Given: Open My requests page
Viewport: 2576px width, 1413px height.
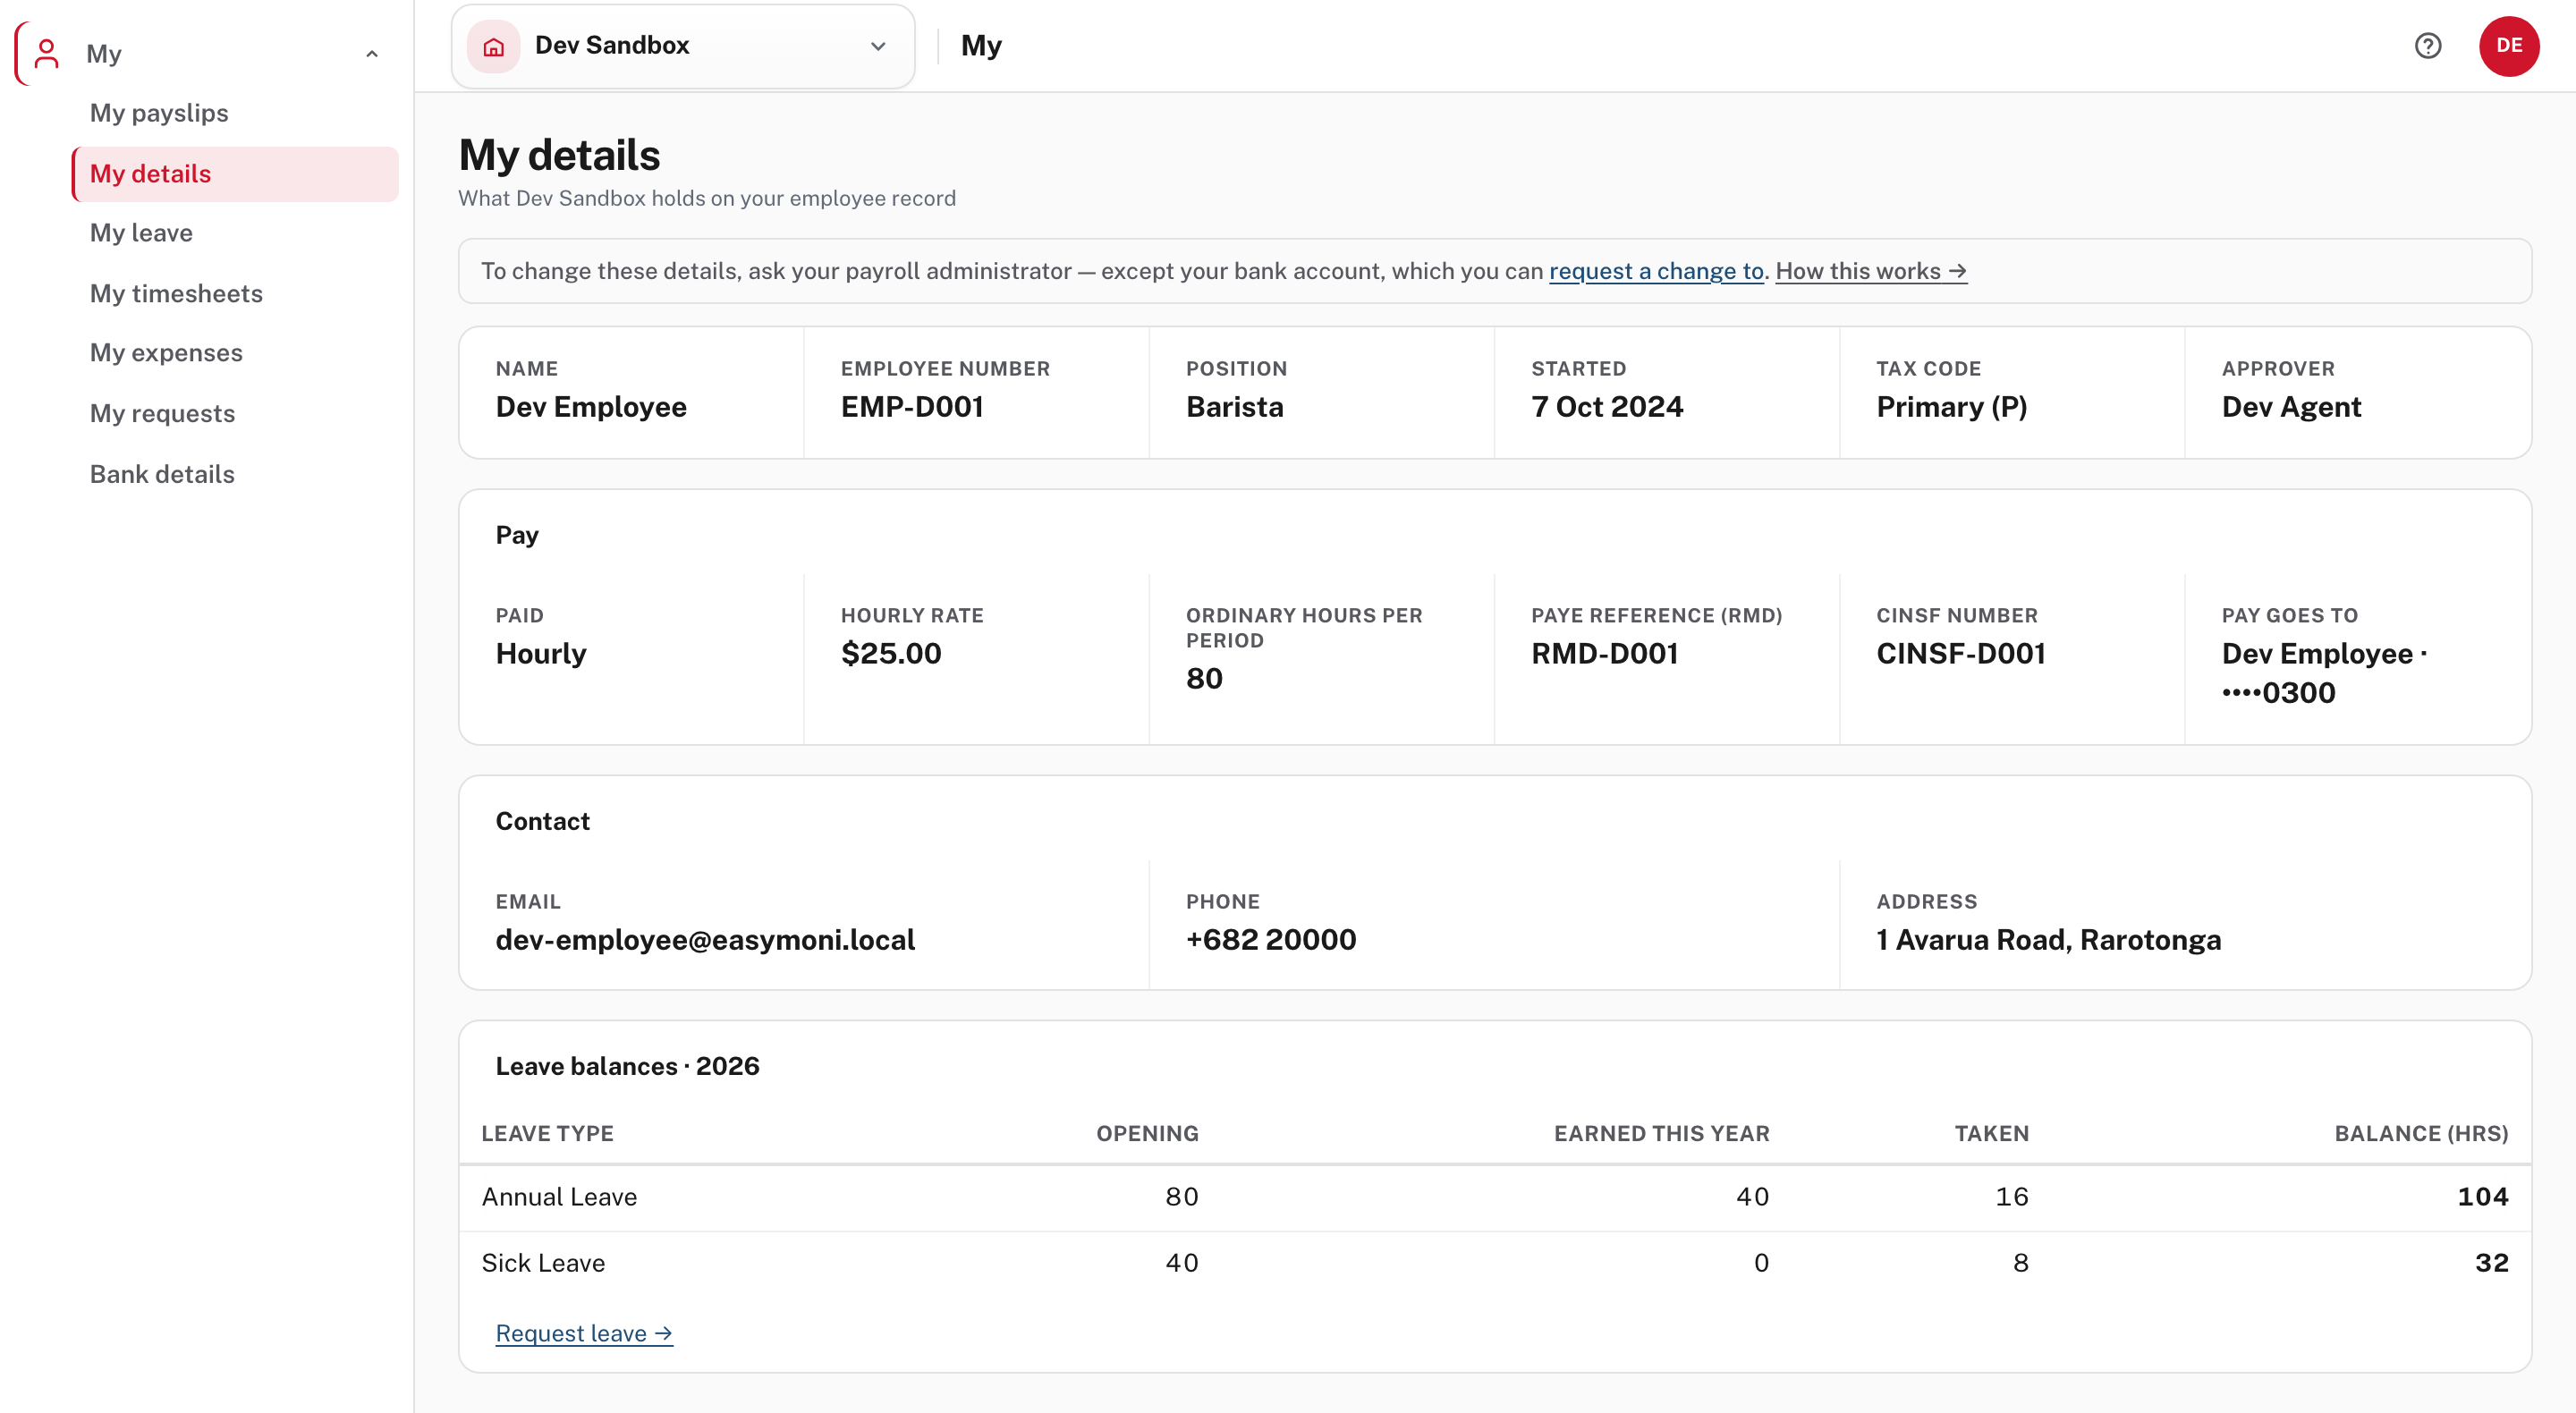Looking at the screenshot, I should pos(162,414).
